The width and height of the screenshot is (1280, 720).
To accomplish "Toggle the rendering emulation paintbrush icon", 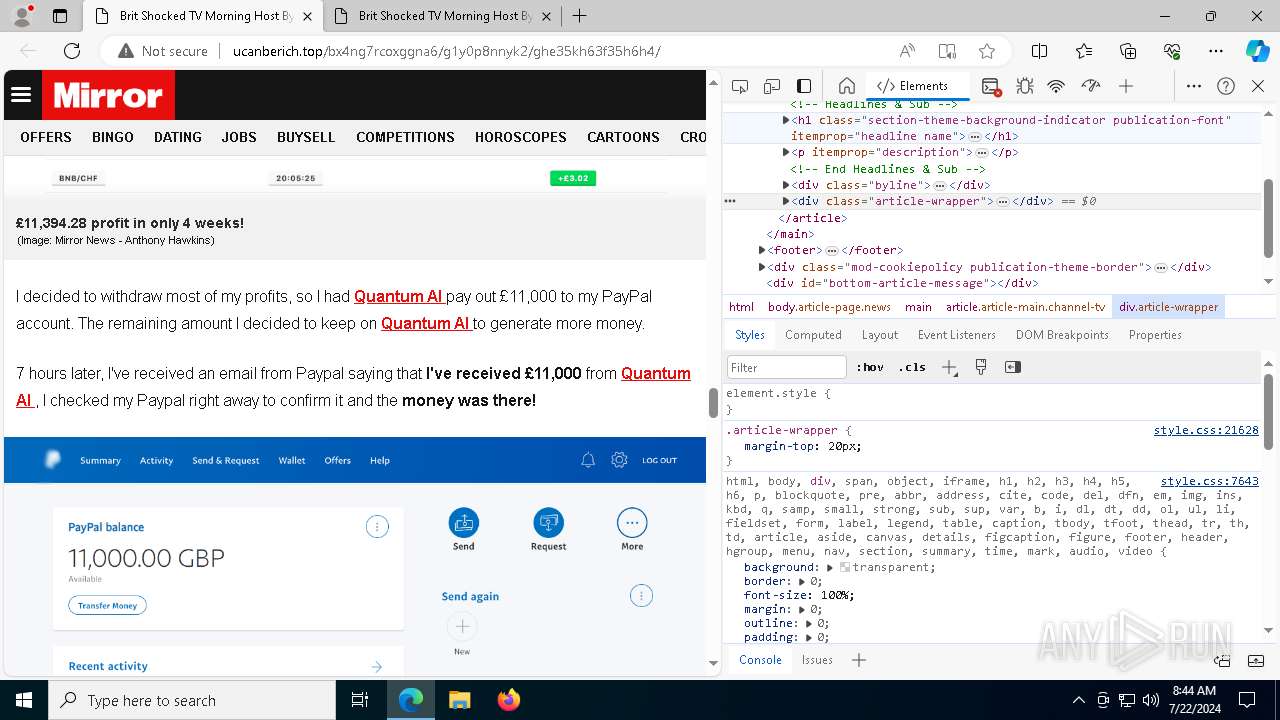I will click(x=981, y=367).
